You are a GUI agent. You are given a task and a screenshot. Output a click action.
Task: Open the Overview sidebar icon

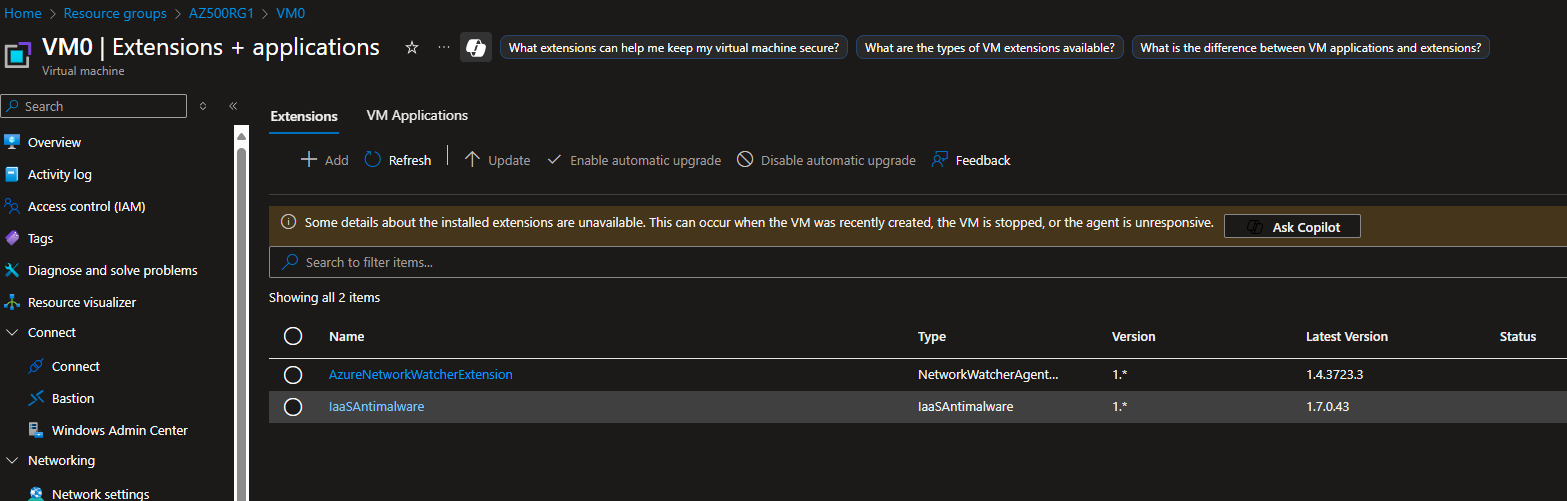pos(12,142)
